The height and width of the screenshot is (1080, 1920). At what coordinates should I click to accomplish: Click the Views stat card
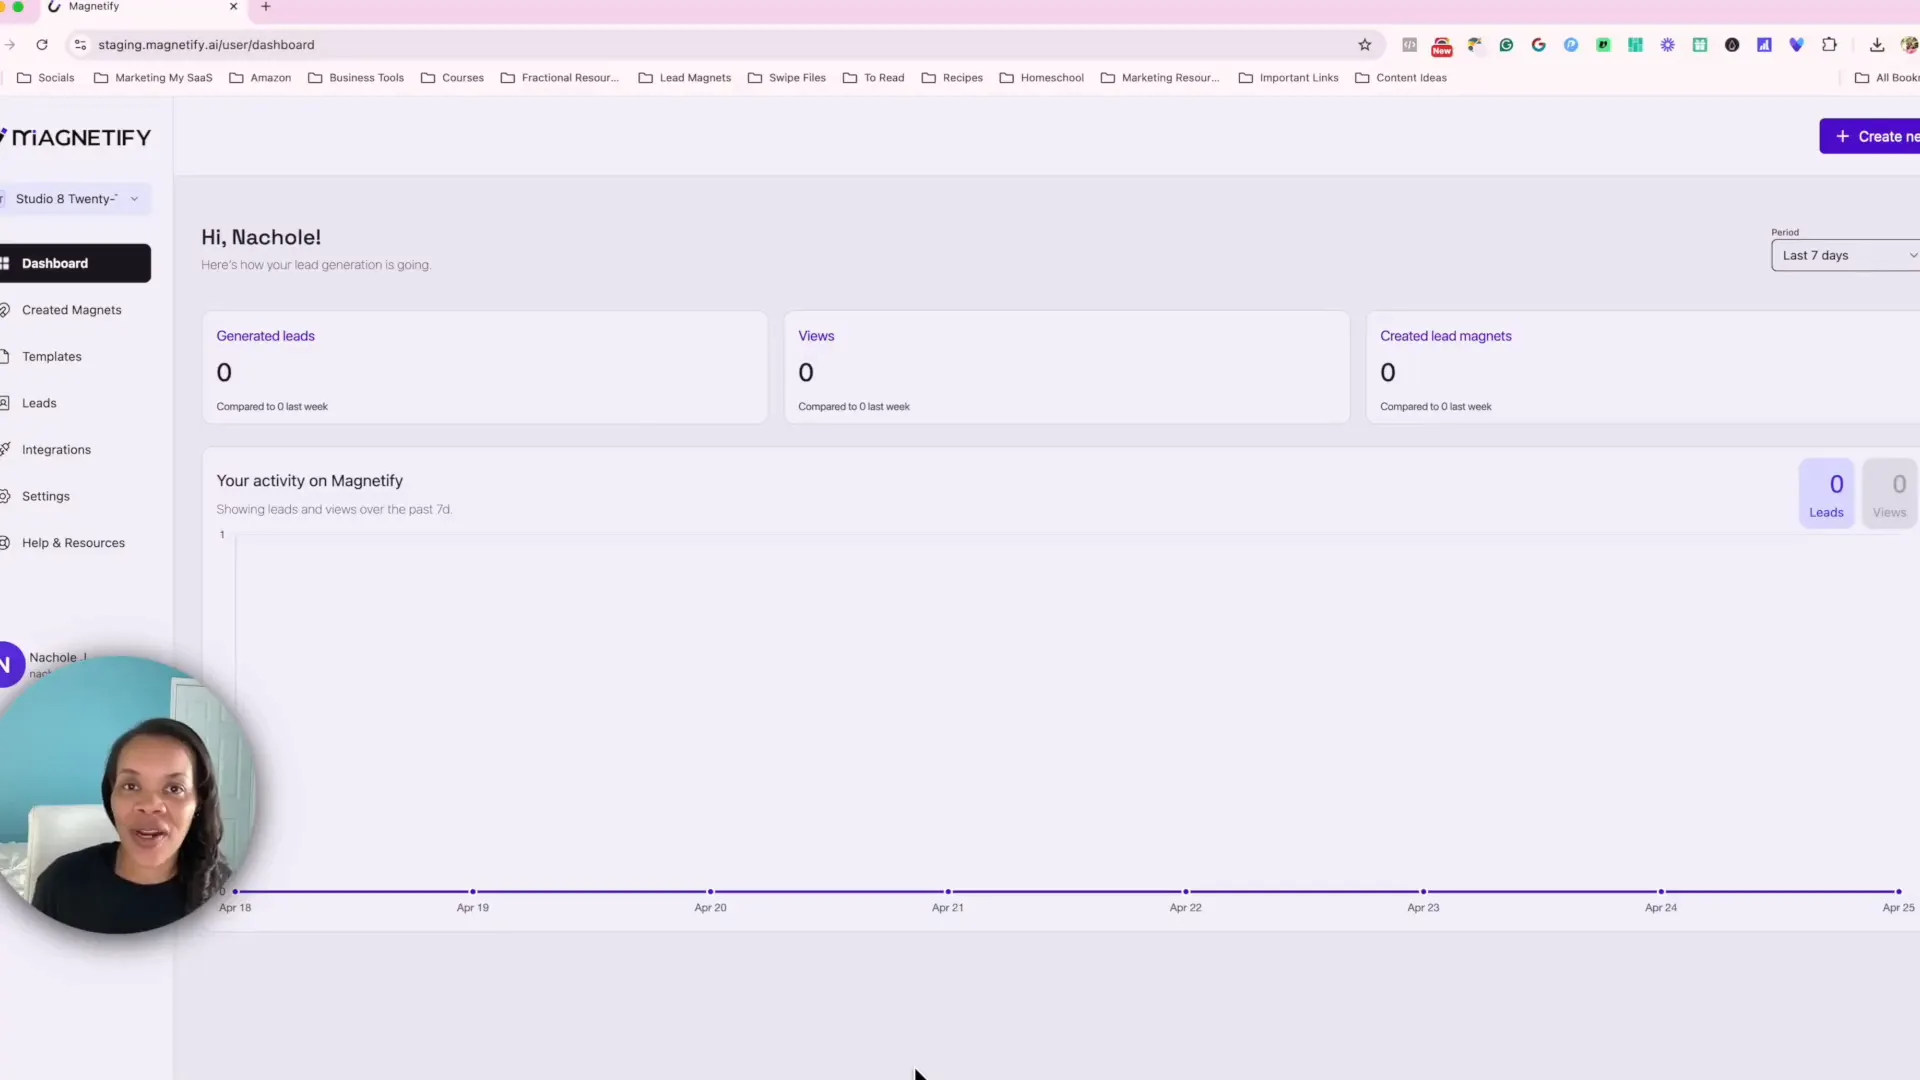[1067, 367]
